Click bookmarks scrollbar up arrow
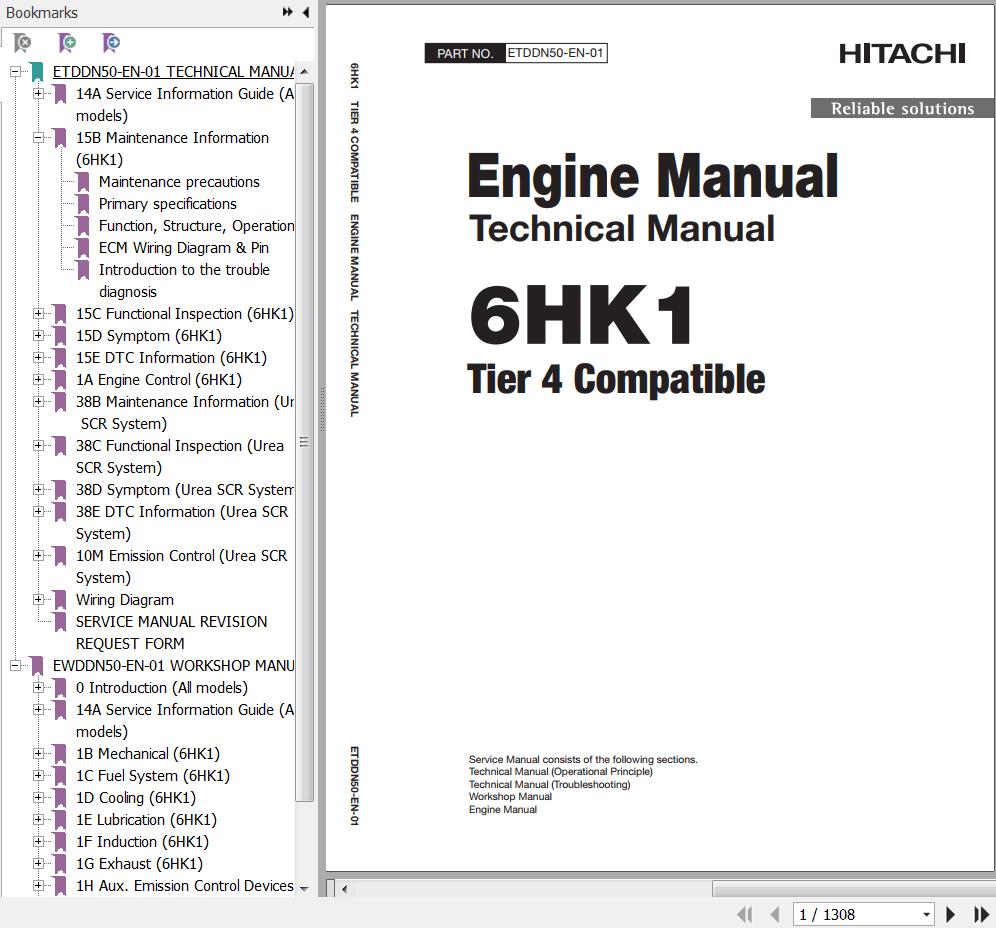 pos(304,72)
